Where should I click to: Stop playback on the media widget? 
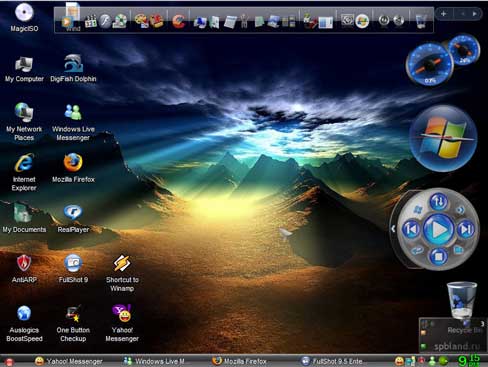pos(438,257)
